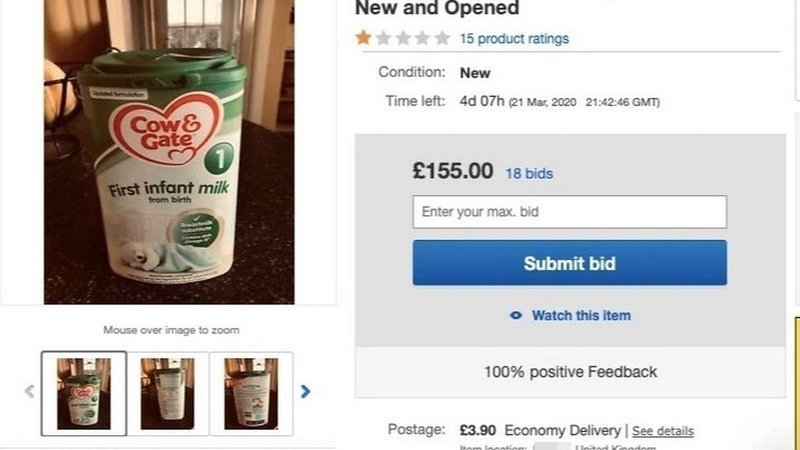Select the first product thumbnail
Viewport: 800px width, 450px height.
coord(84,393)
